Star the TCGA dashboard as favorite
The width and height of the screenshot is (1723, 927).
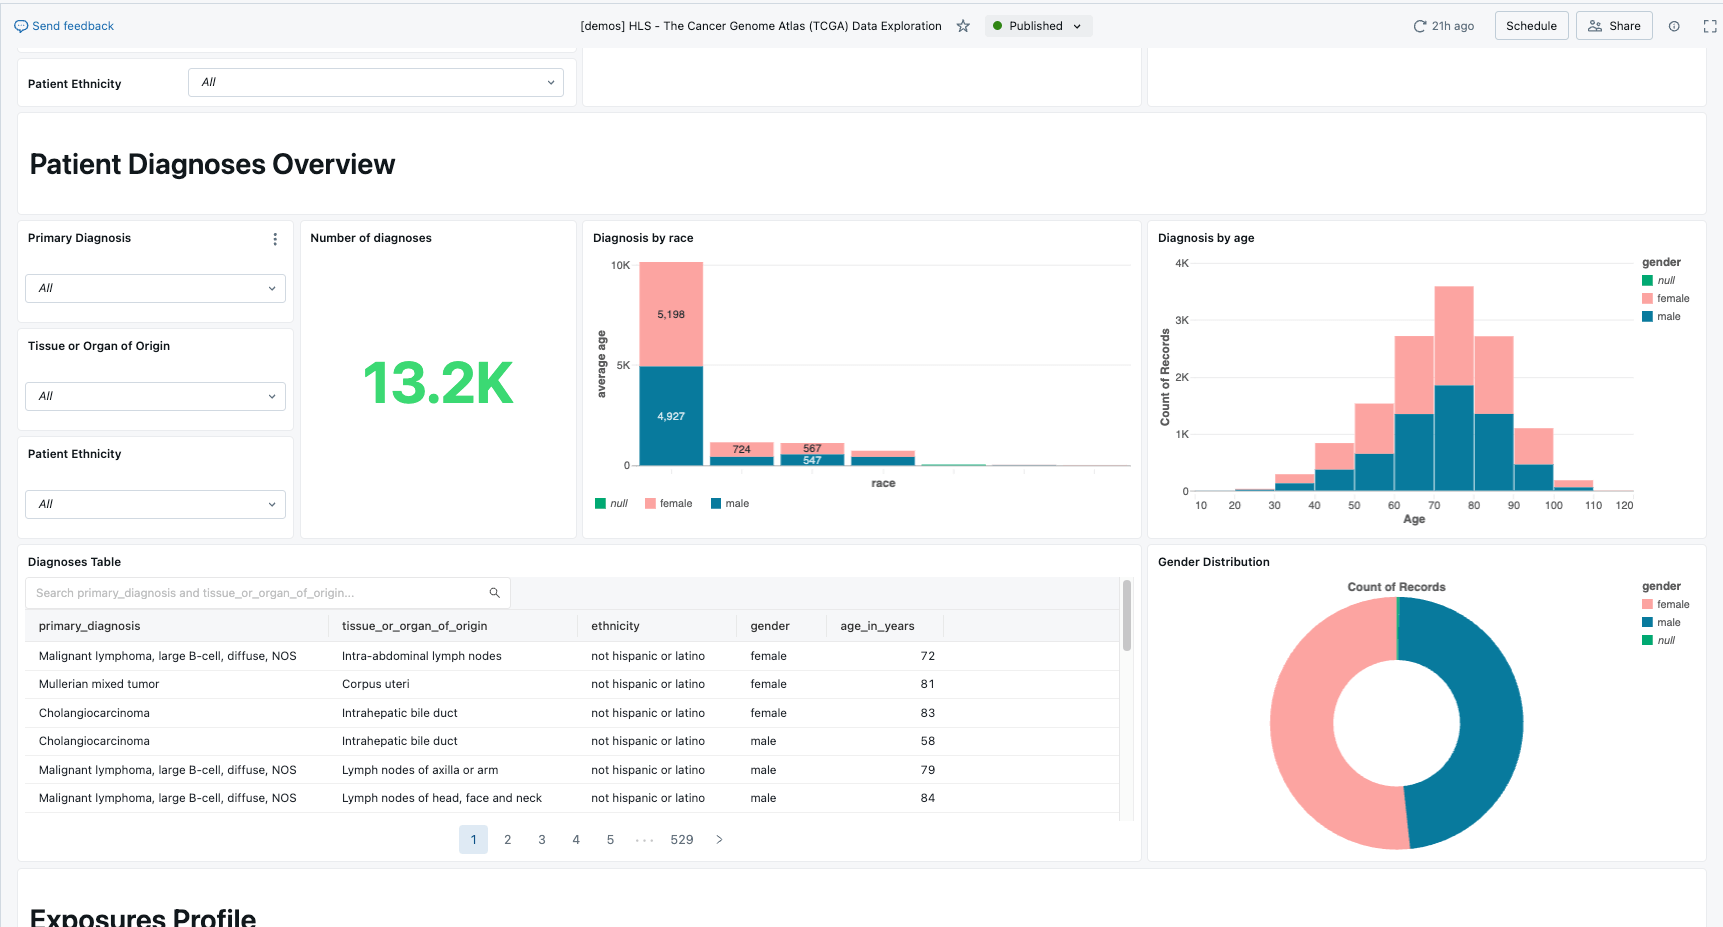pos(962,26)
